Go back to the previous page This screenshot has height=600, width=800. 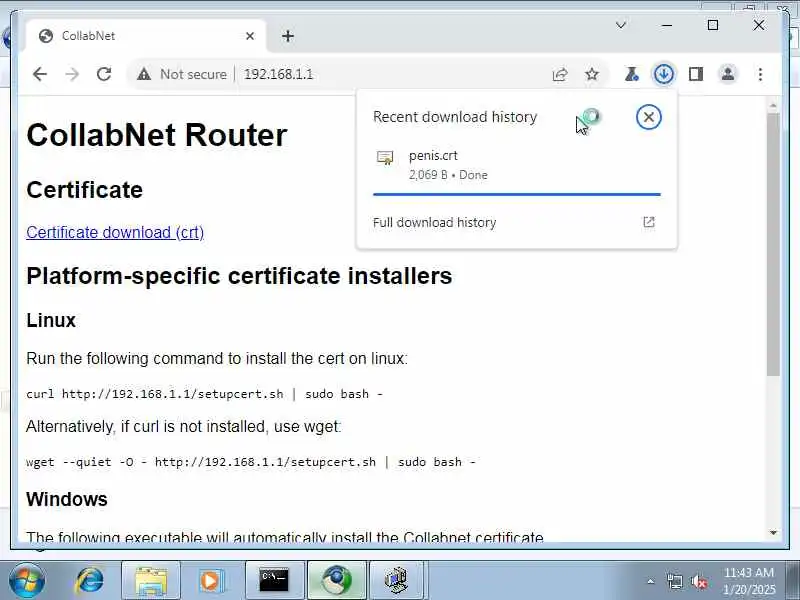click(x=40, y=74)
